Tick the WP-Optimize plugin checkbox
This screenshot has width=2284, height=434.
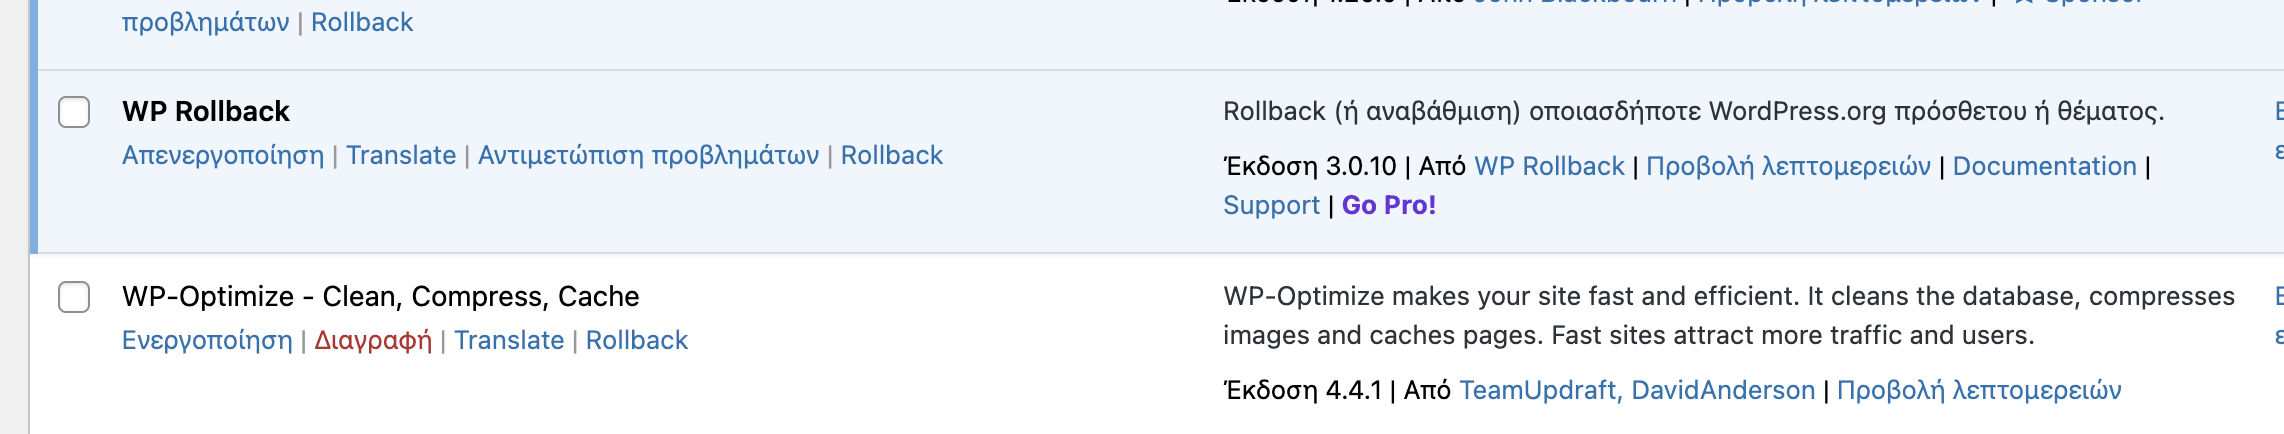[x=74, y=297]
